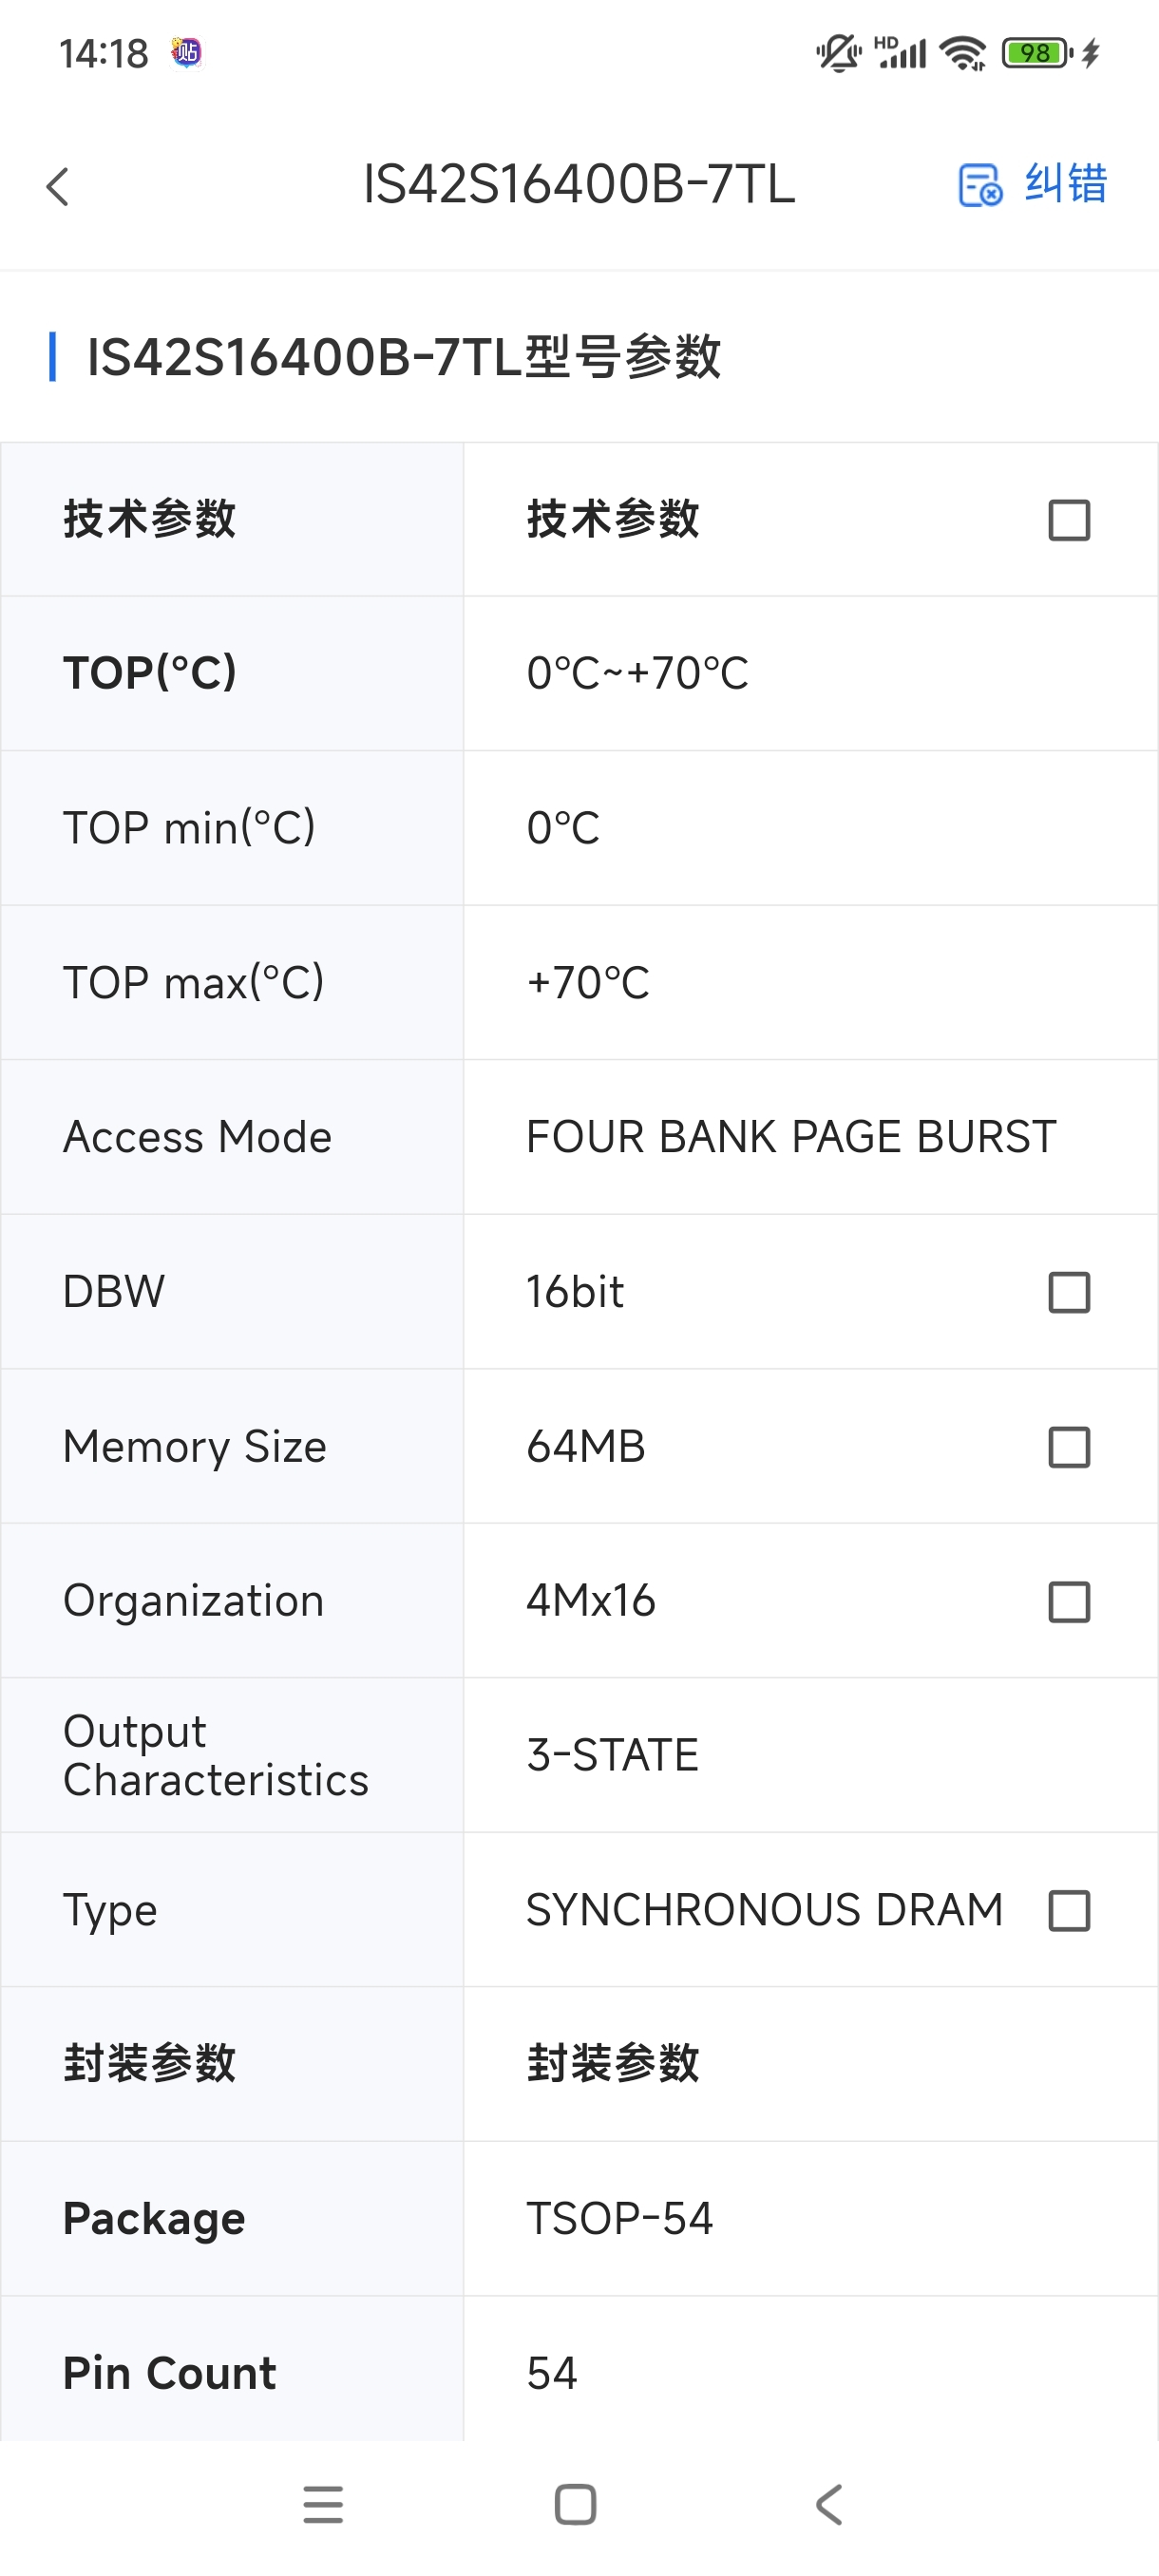The height and width of the screenshot is (2576, 1159).
Task: Enable the Organization 4Mx16 checkbox
Action: [1069, 1602]
